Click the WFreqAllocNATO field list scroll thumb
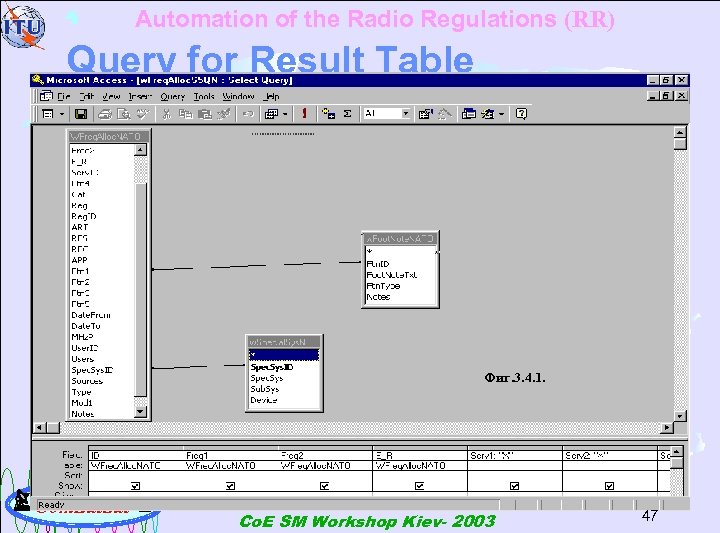 pos(141,289)
